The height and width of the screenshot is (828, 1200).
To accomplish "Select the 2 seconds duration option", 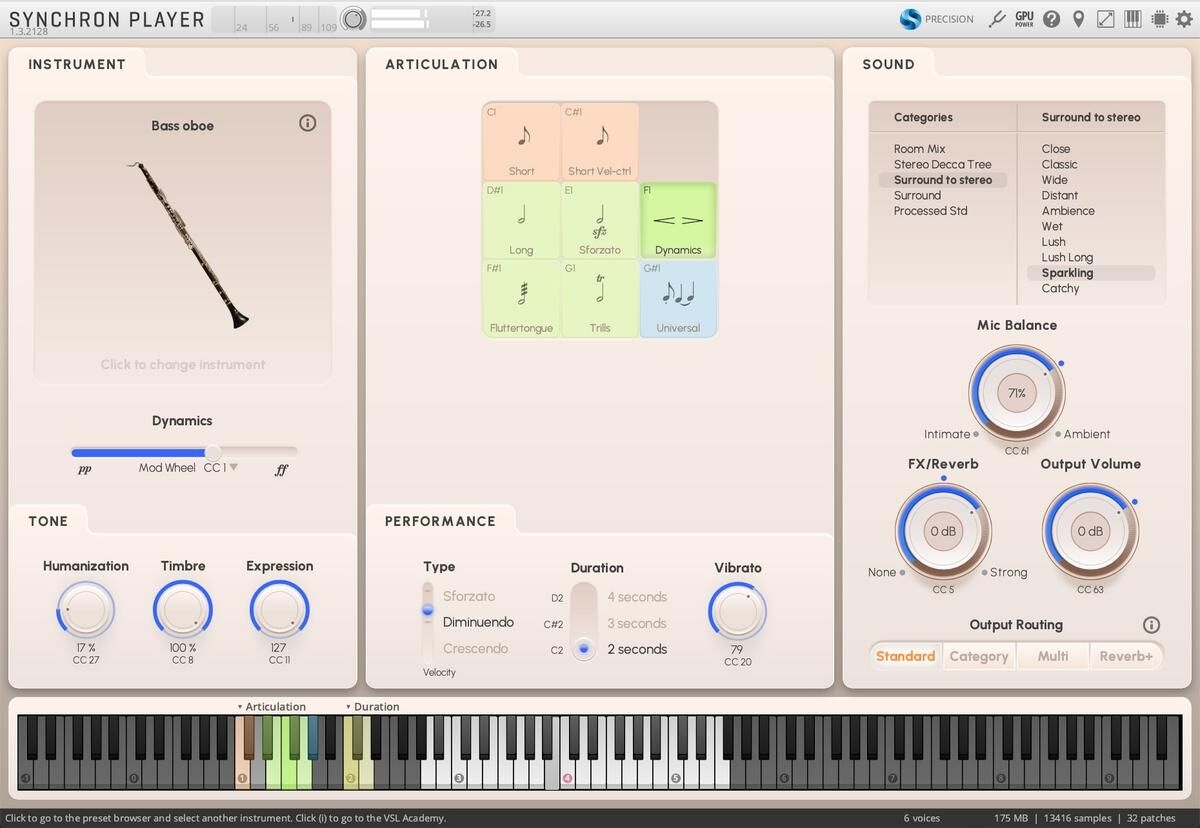I will 637,649.
